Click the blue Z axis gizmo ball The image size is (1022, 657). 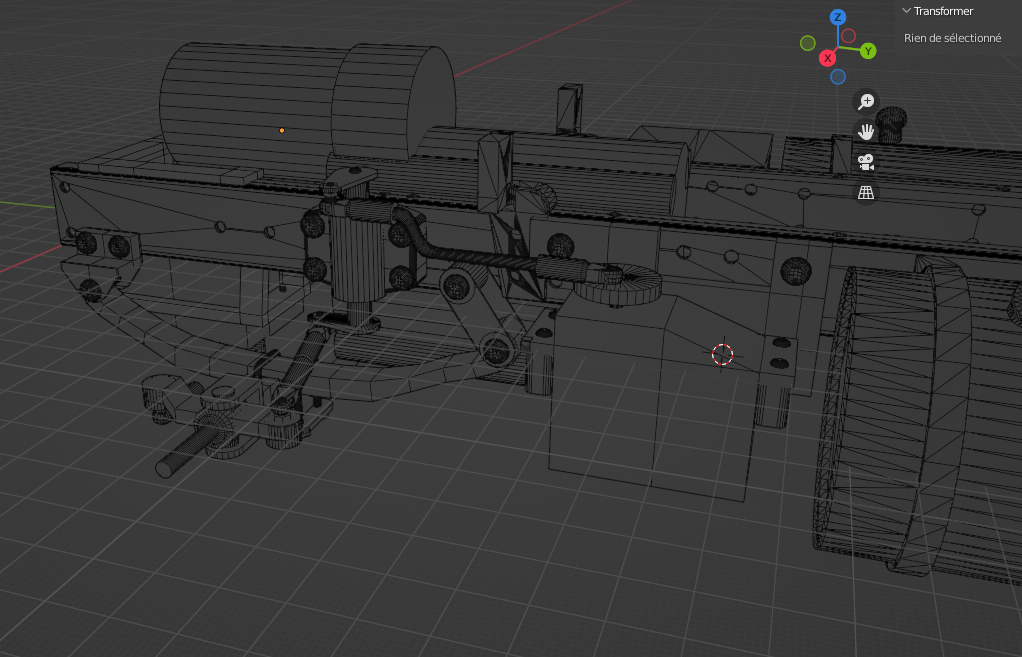click(838, 18)
